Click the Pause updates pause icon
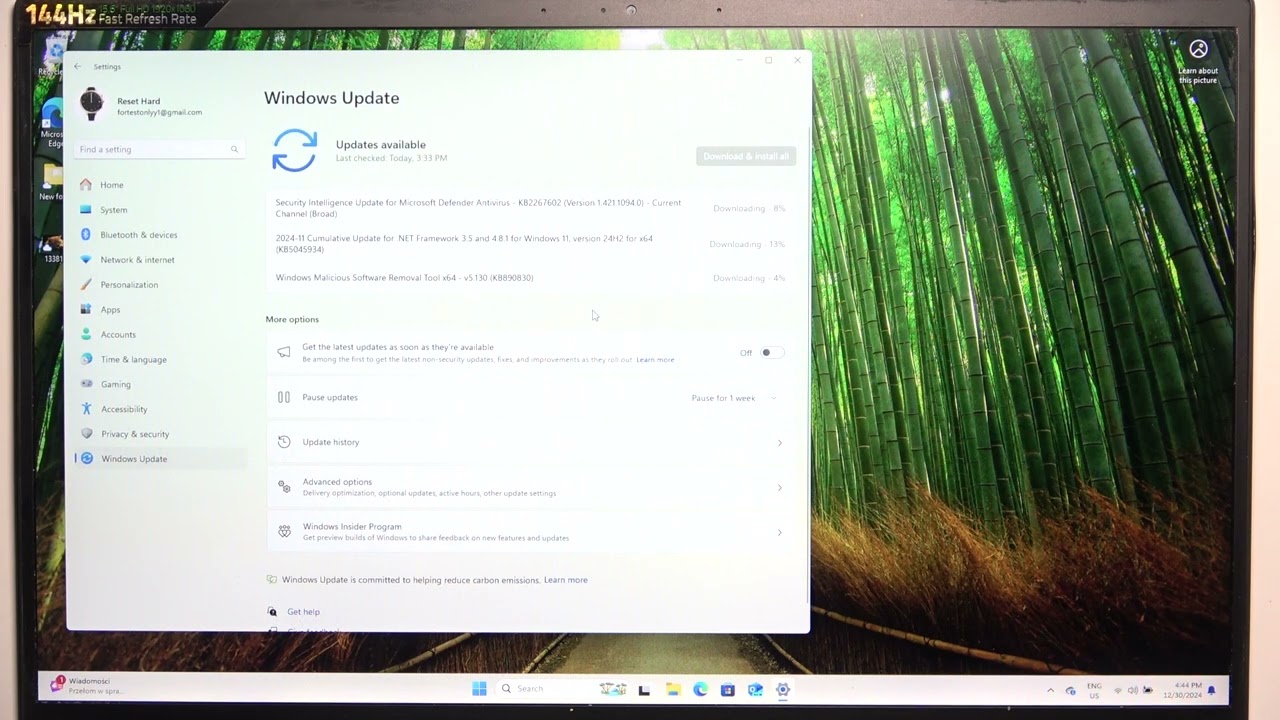 [x=284, y=397]
